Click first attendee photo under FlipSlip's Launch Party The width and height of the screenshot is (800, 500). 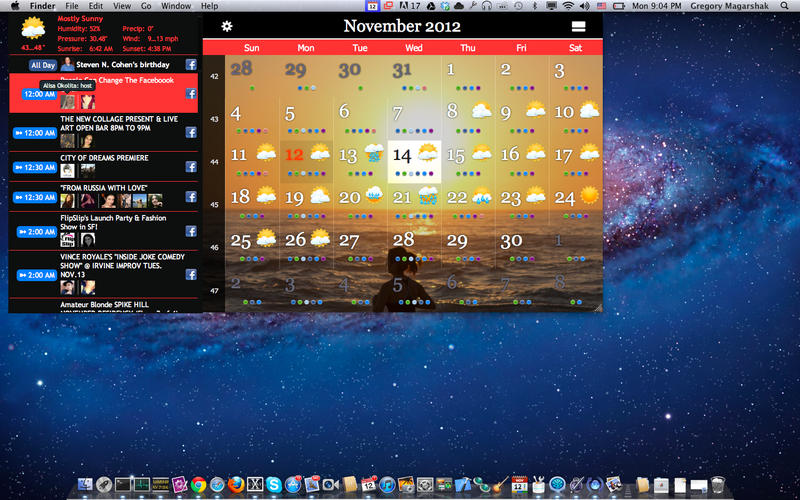point(67,240)
